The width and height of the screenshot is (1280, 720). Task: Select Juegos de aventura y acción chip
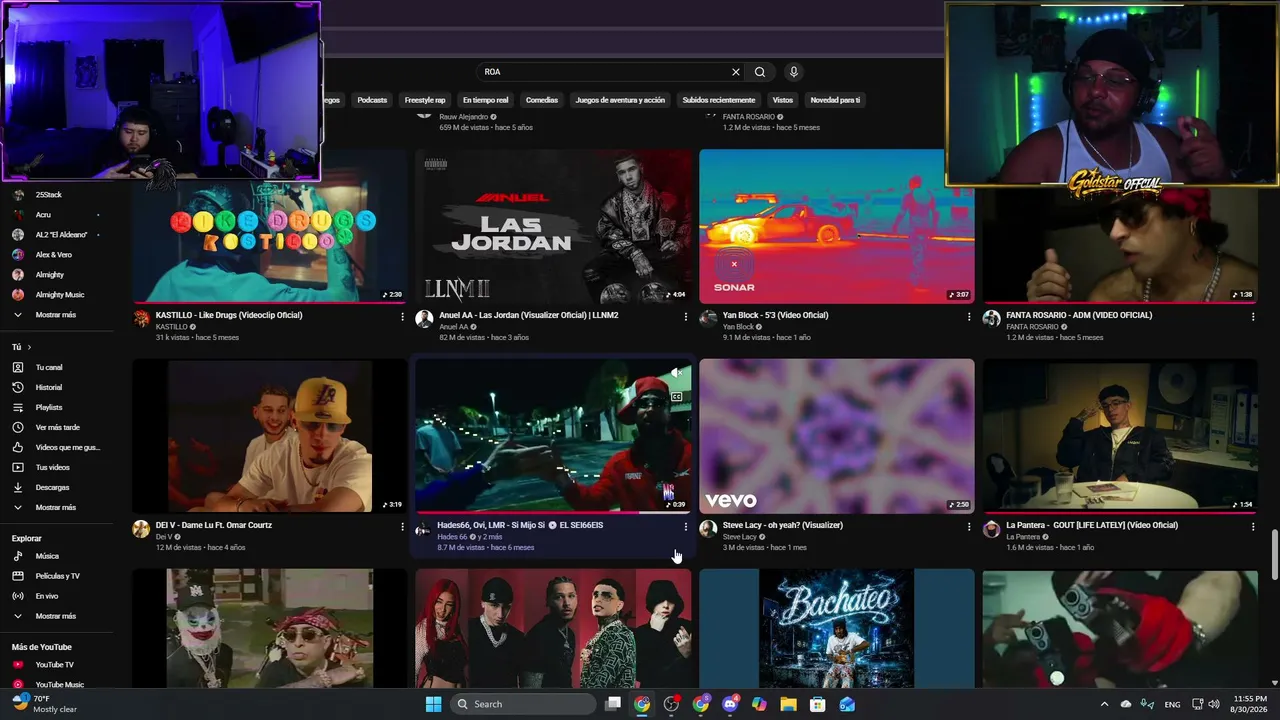(x=620, y=100)
